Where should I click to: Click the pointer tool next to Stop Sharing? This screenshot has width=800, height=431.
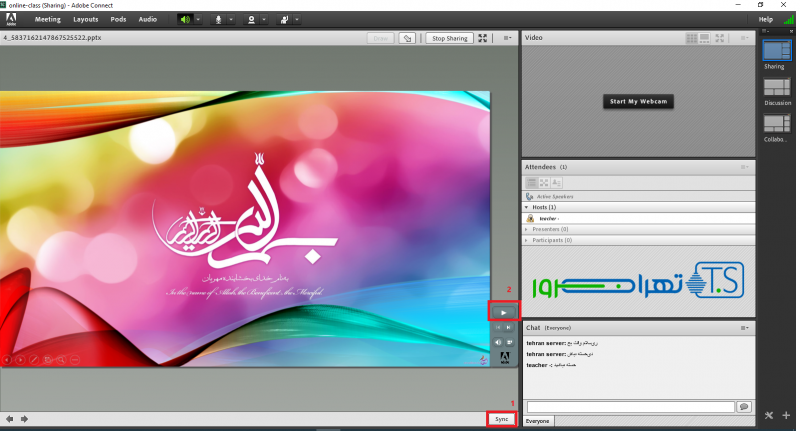coord(407,38)
